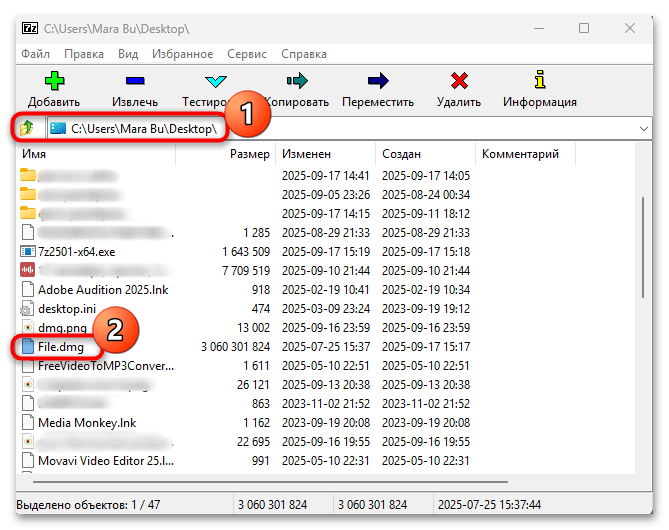
Task: Click folder icon dated 2025-09-17 14:41
Action: point(28,175)
